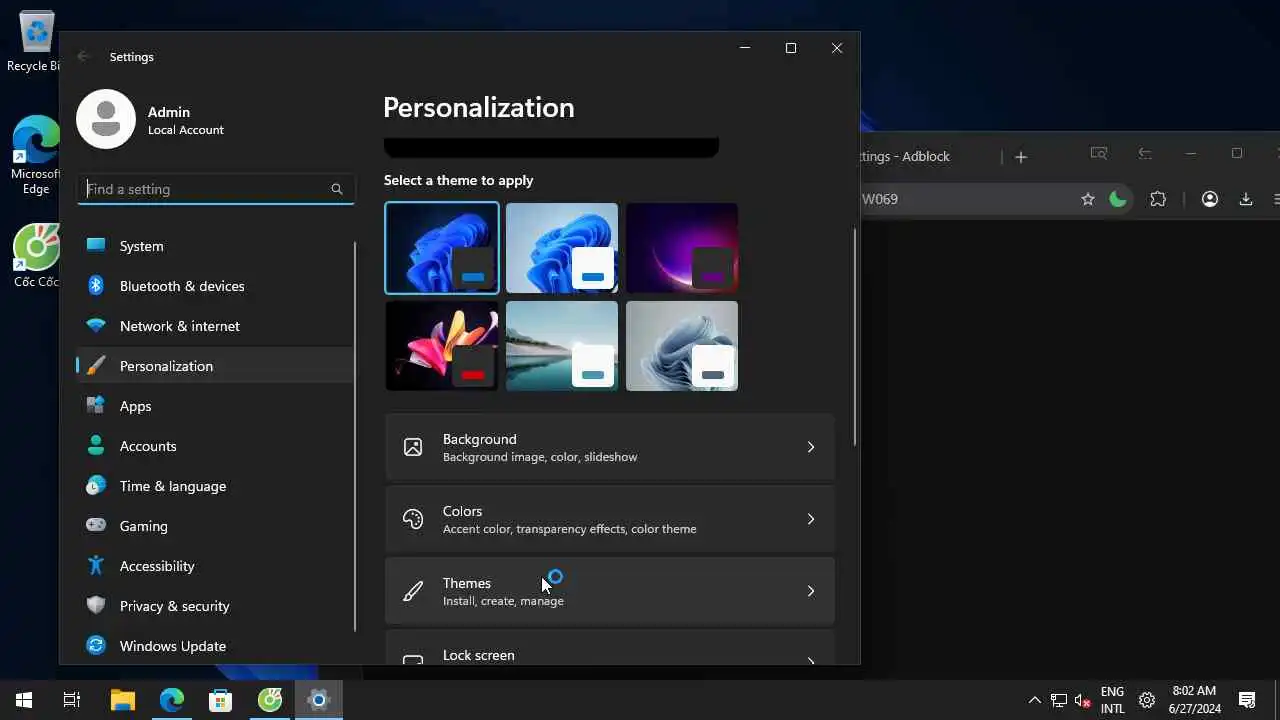
Task: Click Microsoft Edge desktop shortcut
Action: coord(34,155)
